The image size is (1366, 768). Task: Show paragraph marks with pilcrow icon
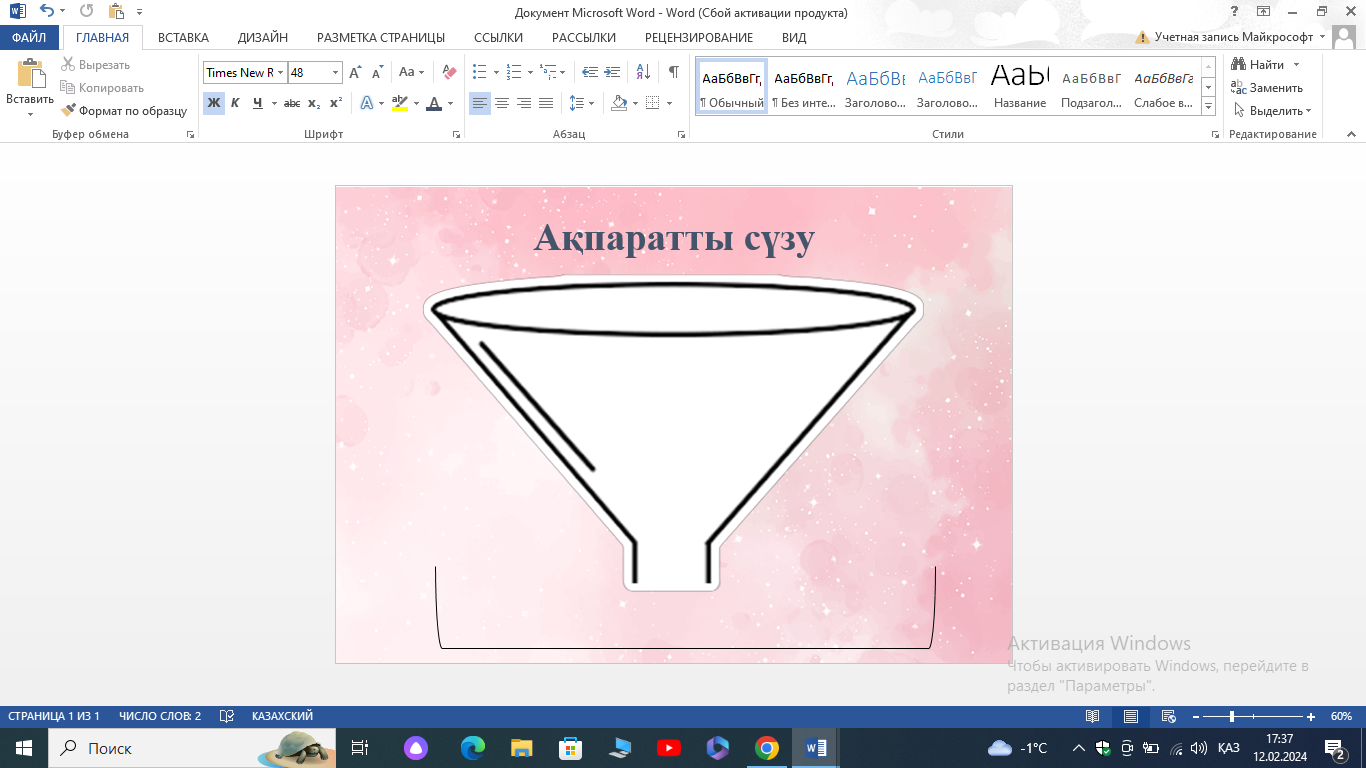pos(673,73)
